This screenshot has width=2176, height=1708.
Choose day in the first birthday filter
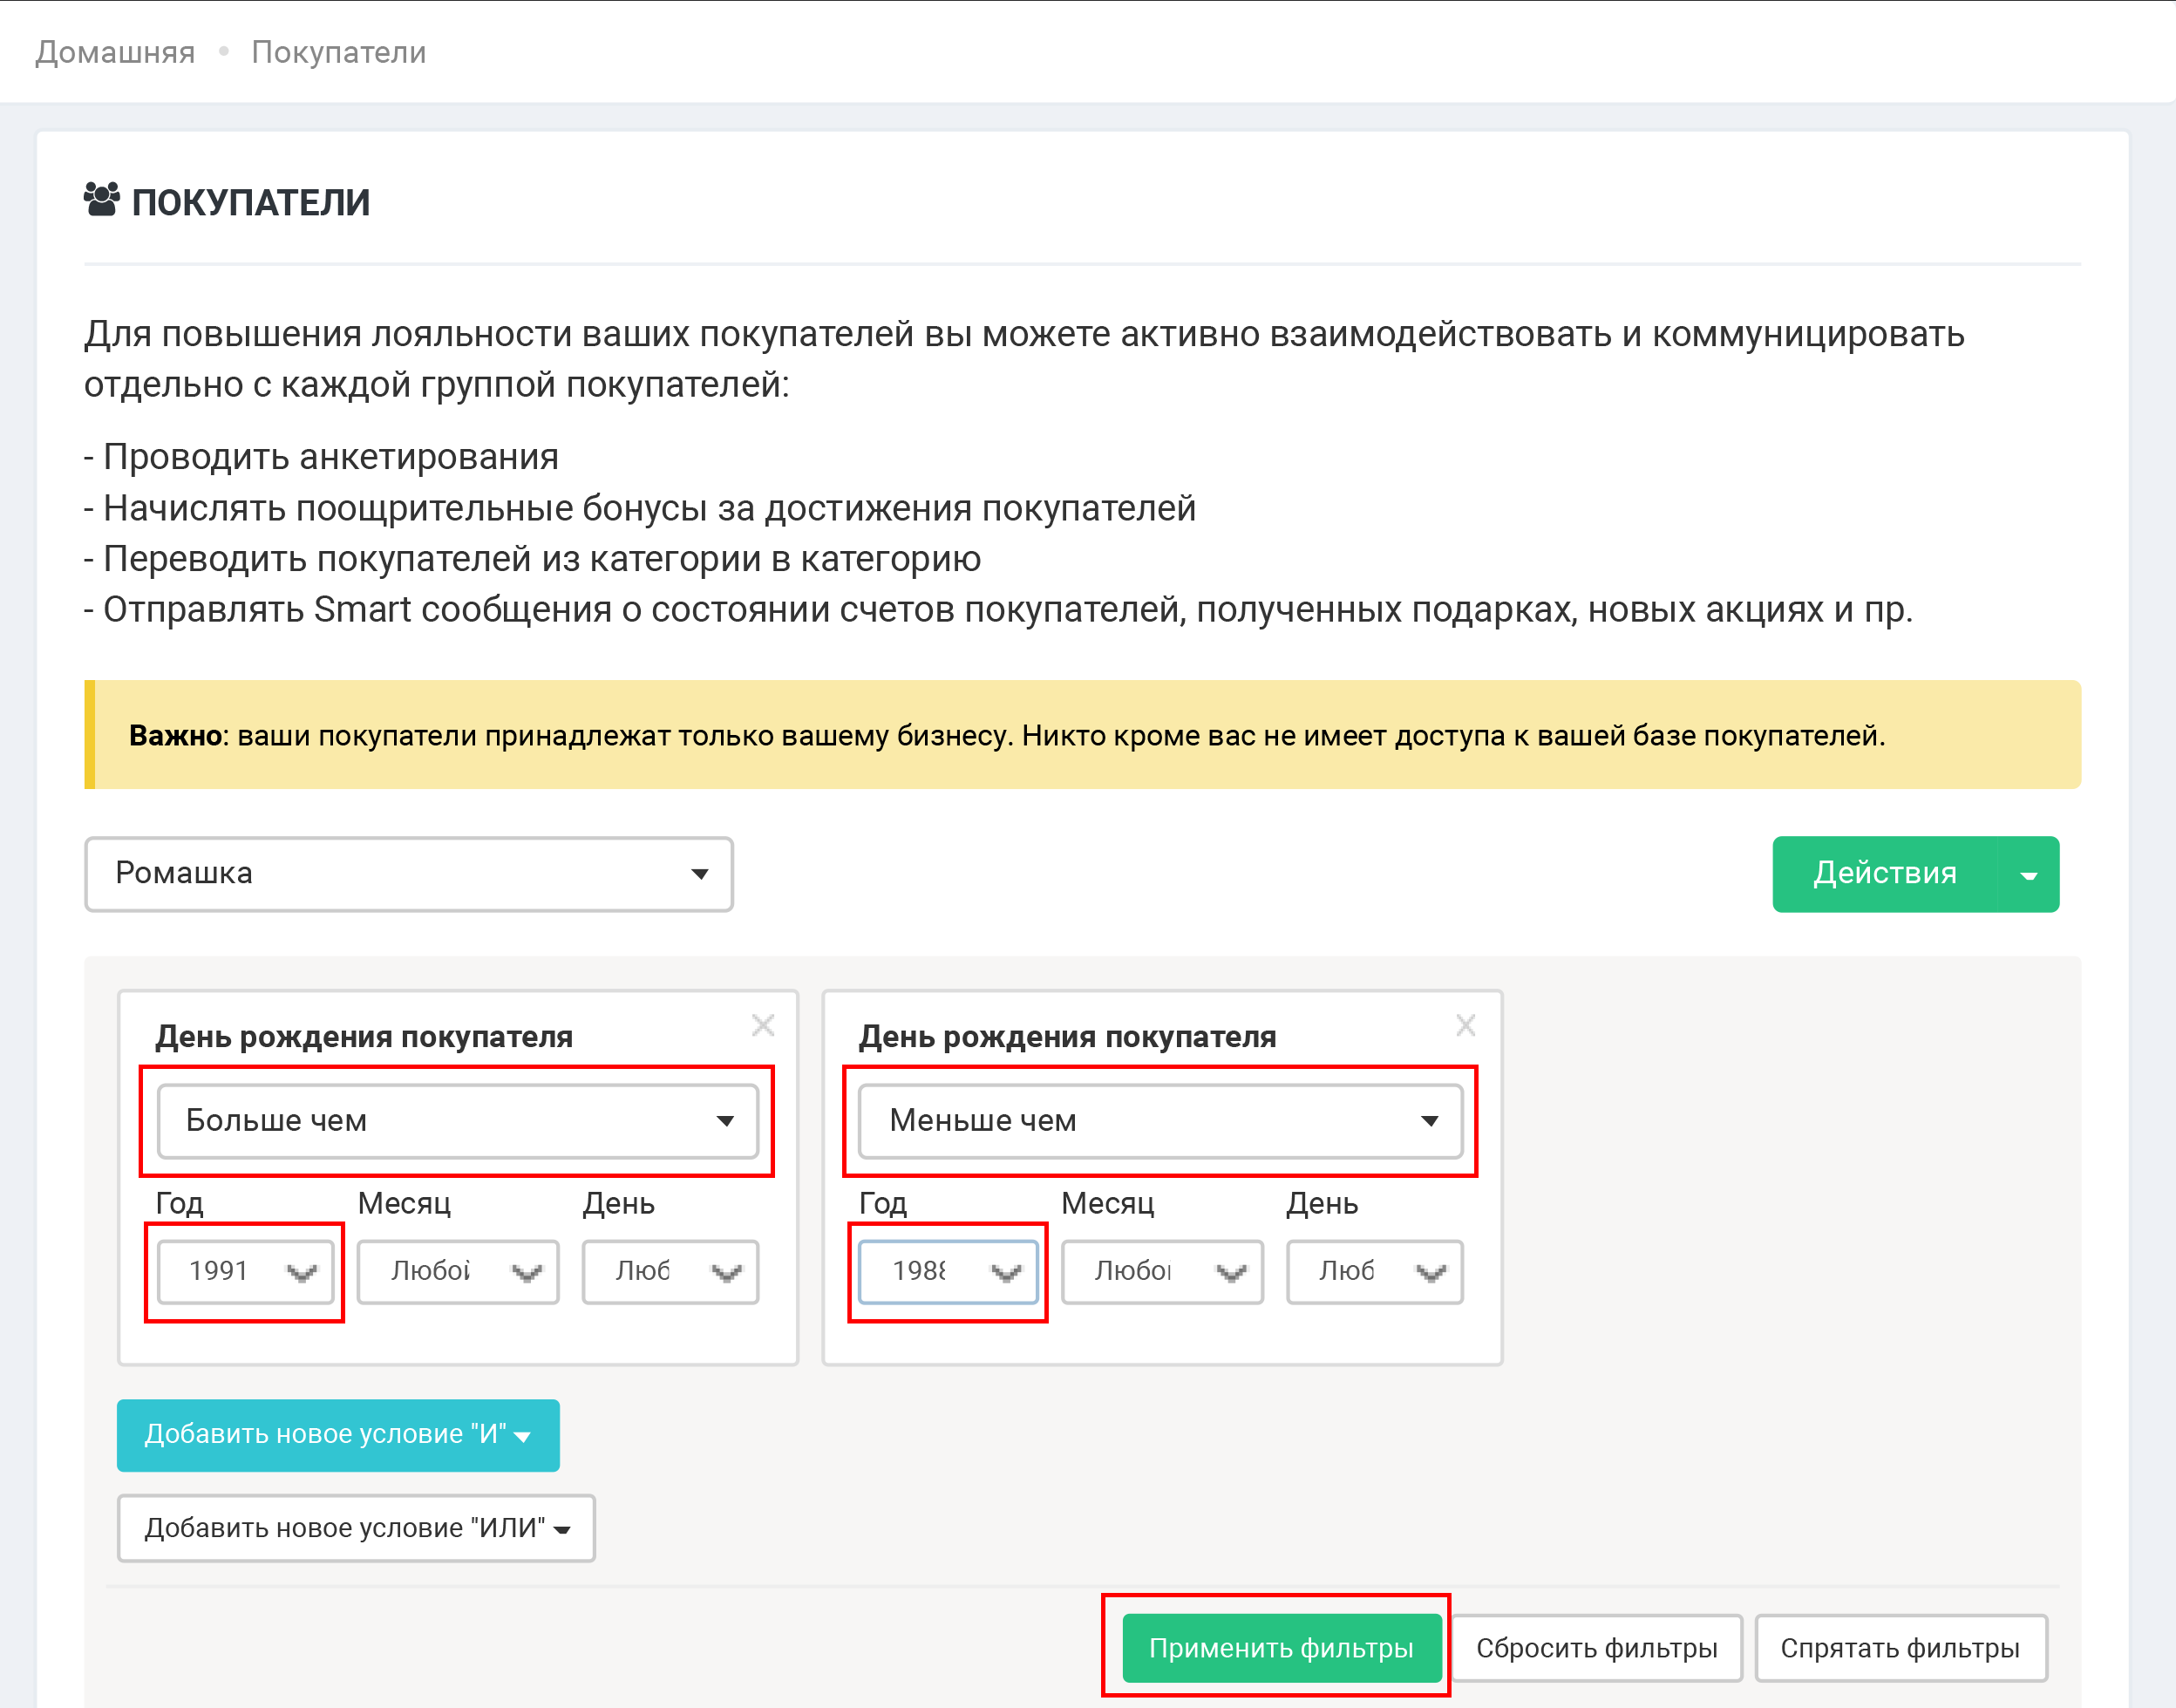click(670, 1272)
